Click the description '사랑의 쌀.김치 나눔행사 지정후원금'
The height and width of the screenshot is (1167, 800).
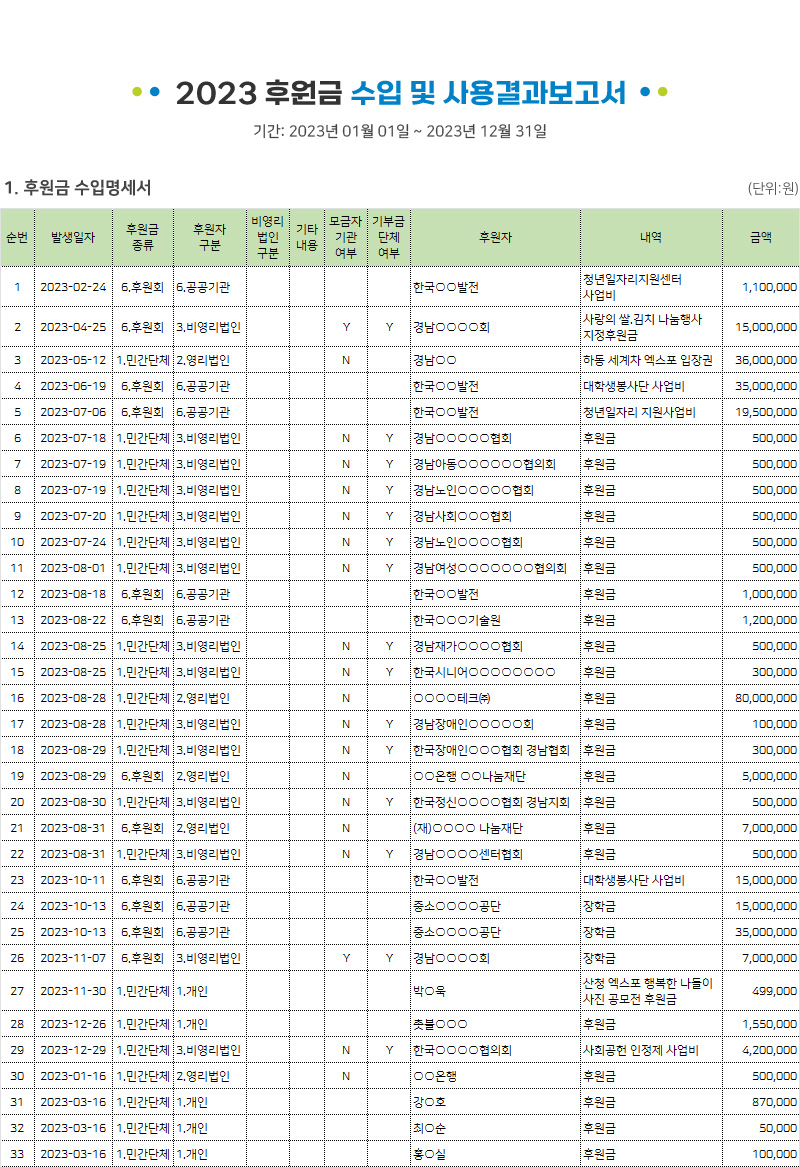tap(642, 327)
